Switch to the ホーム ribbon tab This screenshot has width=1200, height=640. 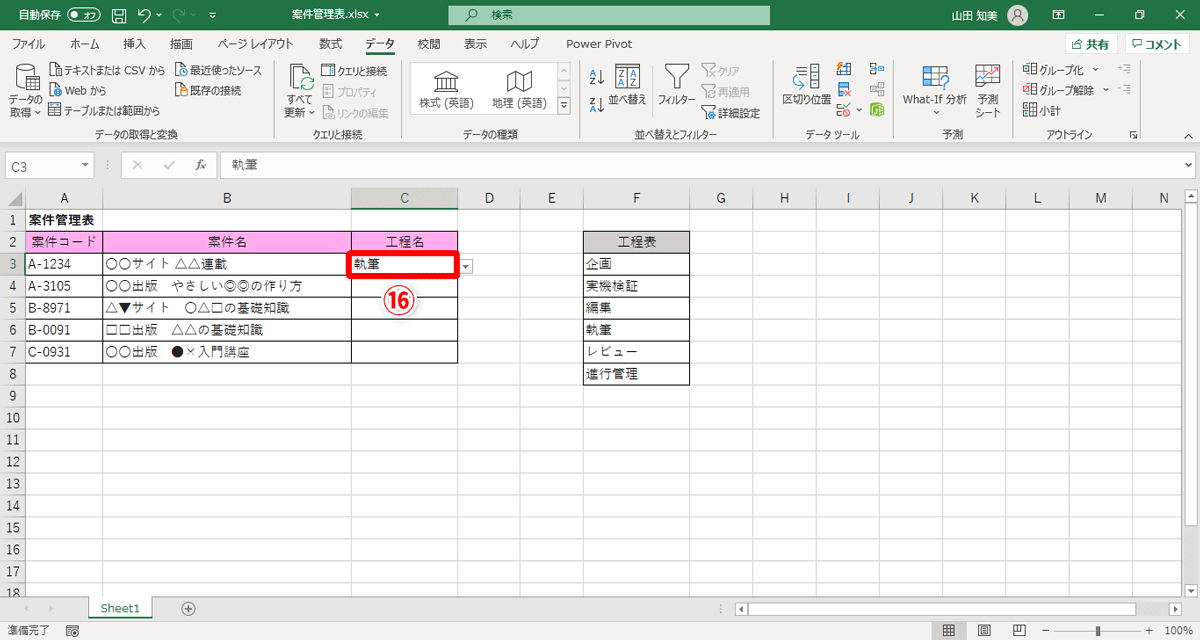(x=84, y=44)
